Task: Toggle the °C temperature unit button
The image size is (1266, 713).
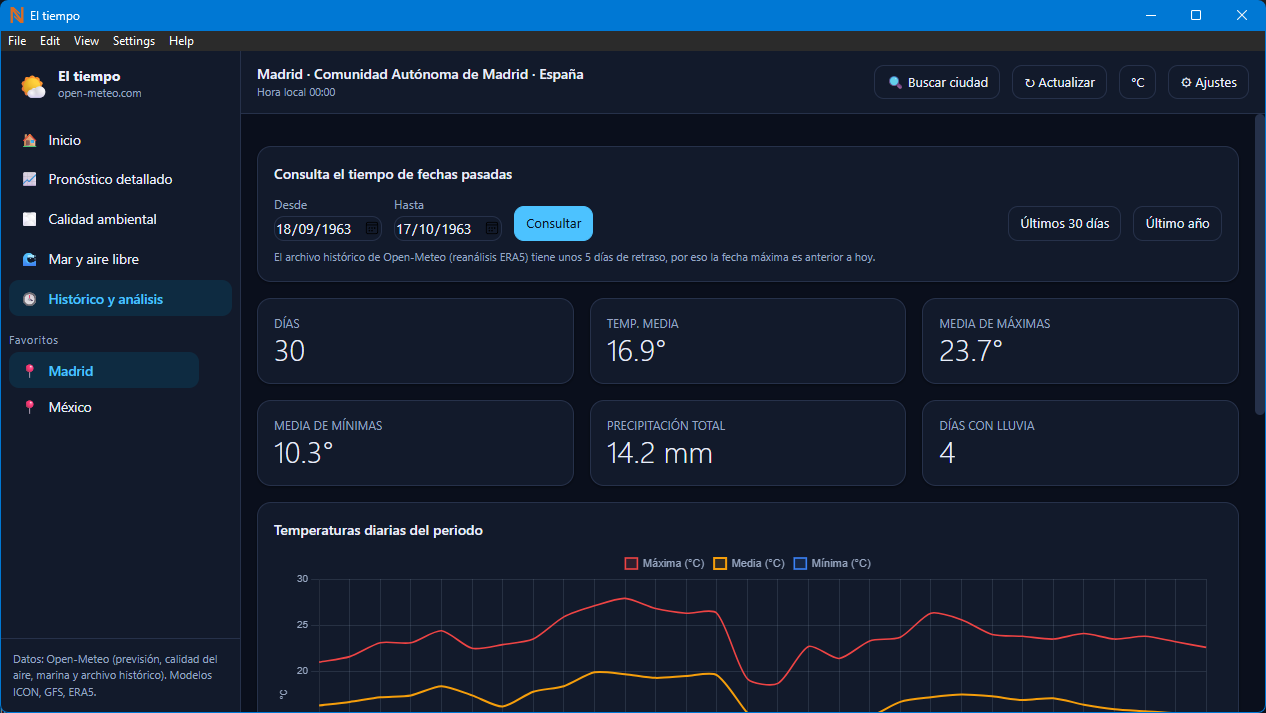Action: (1137, 83)
